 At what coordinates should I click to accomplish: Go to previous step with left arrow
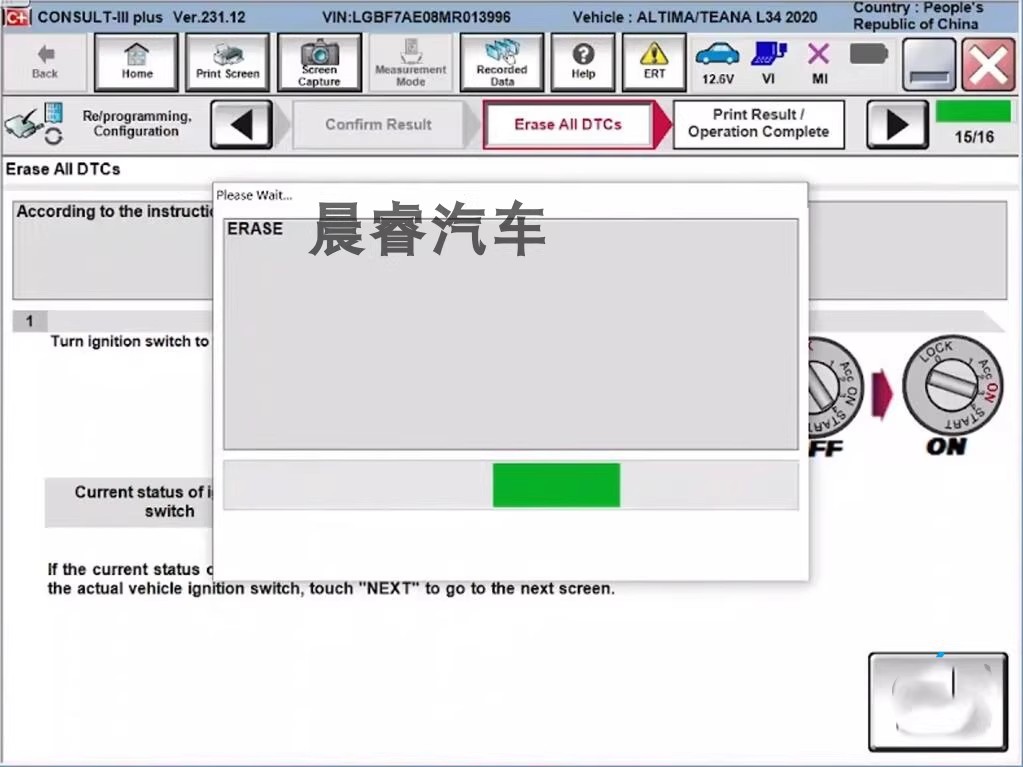click(242, 125)
